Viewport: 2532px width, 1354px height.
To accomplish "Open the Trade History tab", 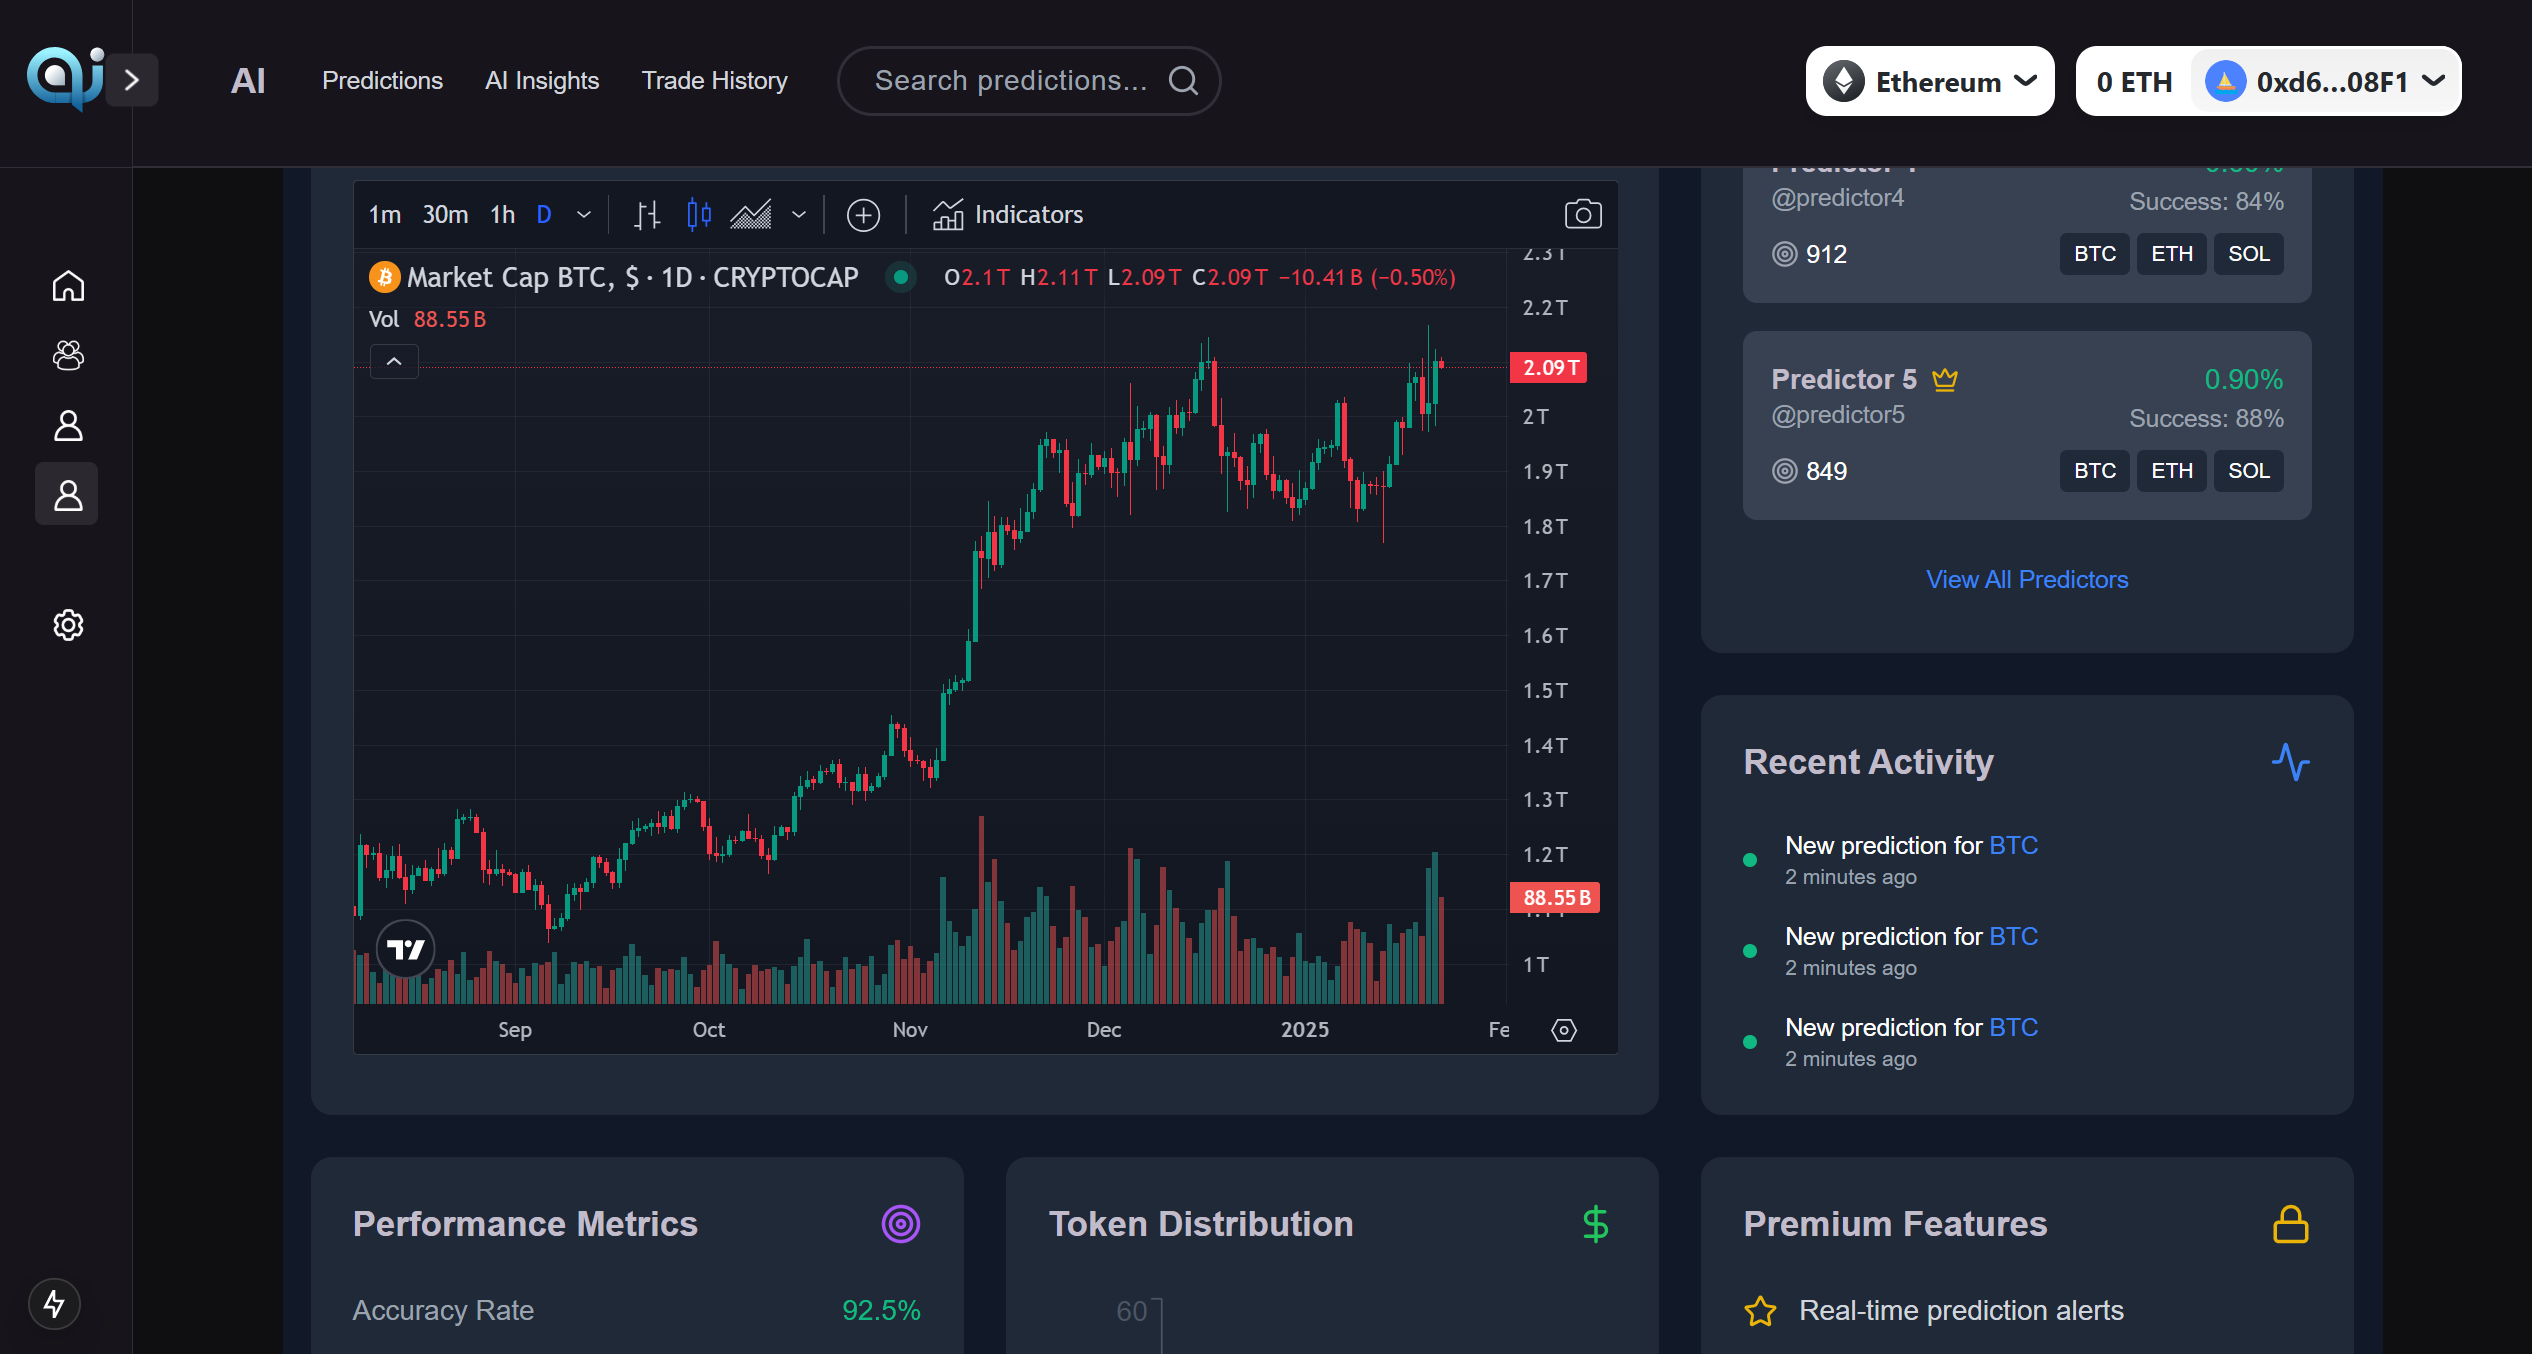I will click(714, 81).
